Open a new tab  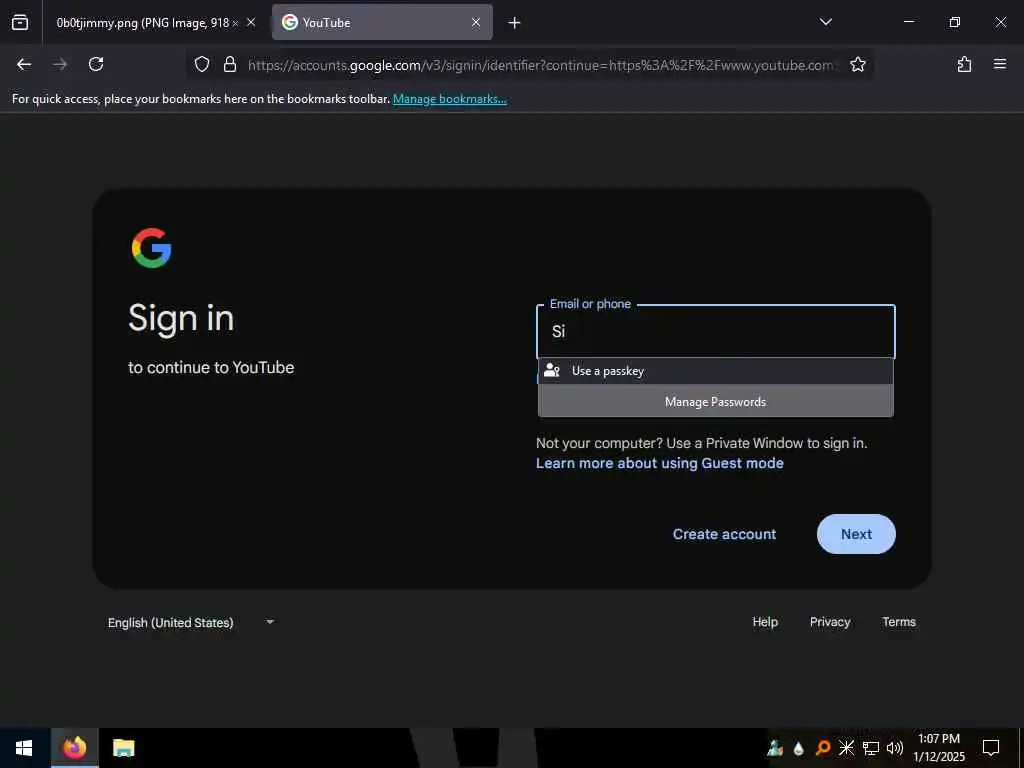(515, 23)
